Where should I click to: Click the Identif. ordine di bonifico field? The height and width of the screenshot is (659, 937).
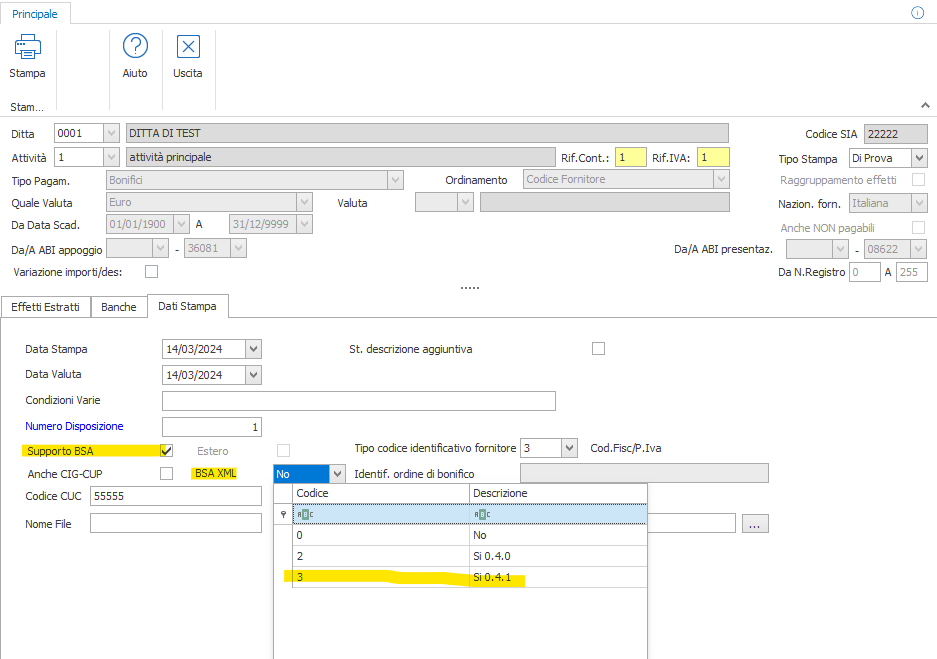point(644,473)
